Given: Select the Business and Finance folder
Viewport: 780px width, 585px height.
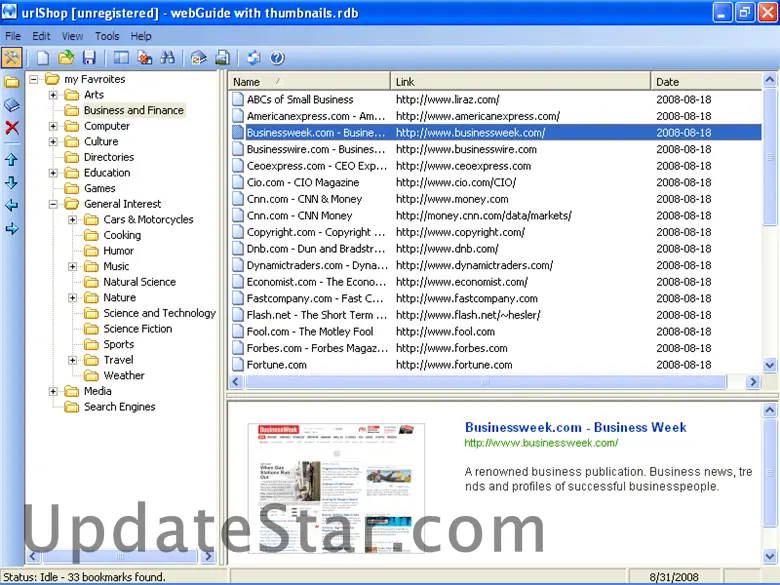Looking at the screenshot, I should pos(133,110).
